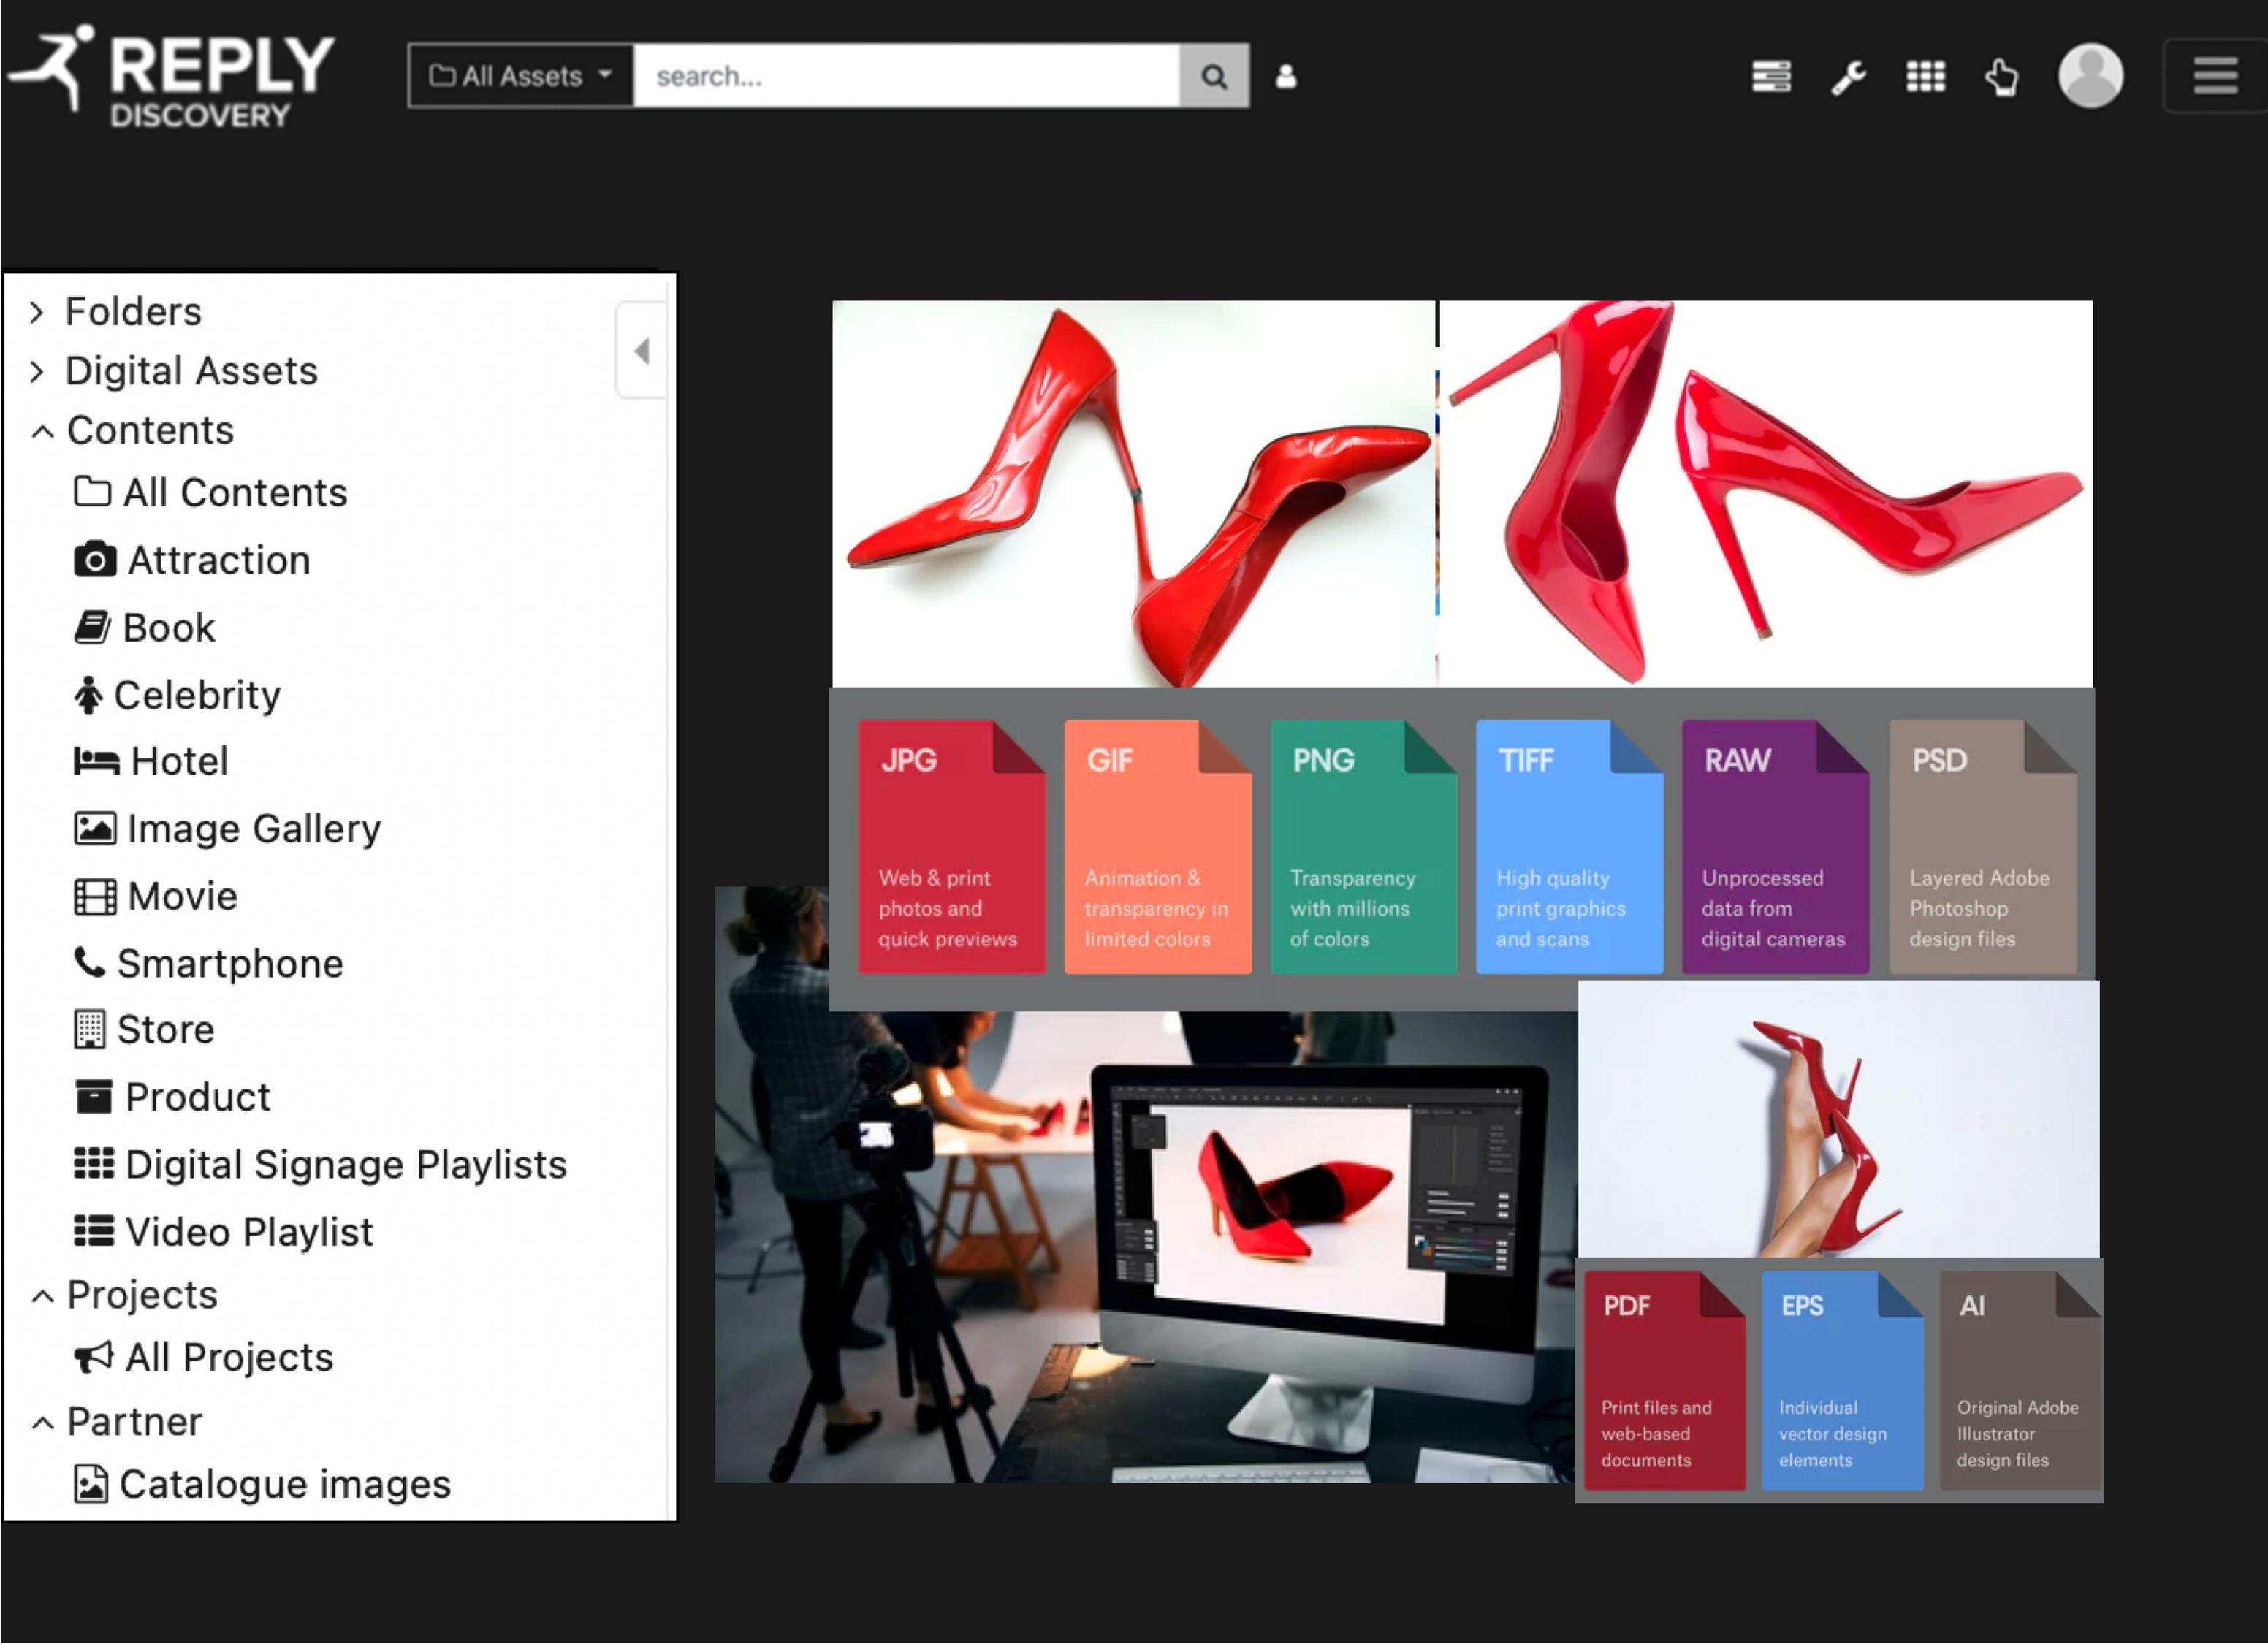The width and height of the screenshot is (2268, 1644).
Task: Select the Smartphone phone icon
Action: (89, 962)
